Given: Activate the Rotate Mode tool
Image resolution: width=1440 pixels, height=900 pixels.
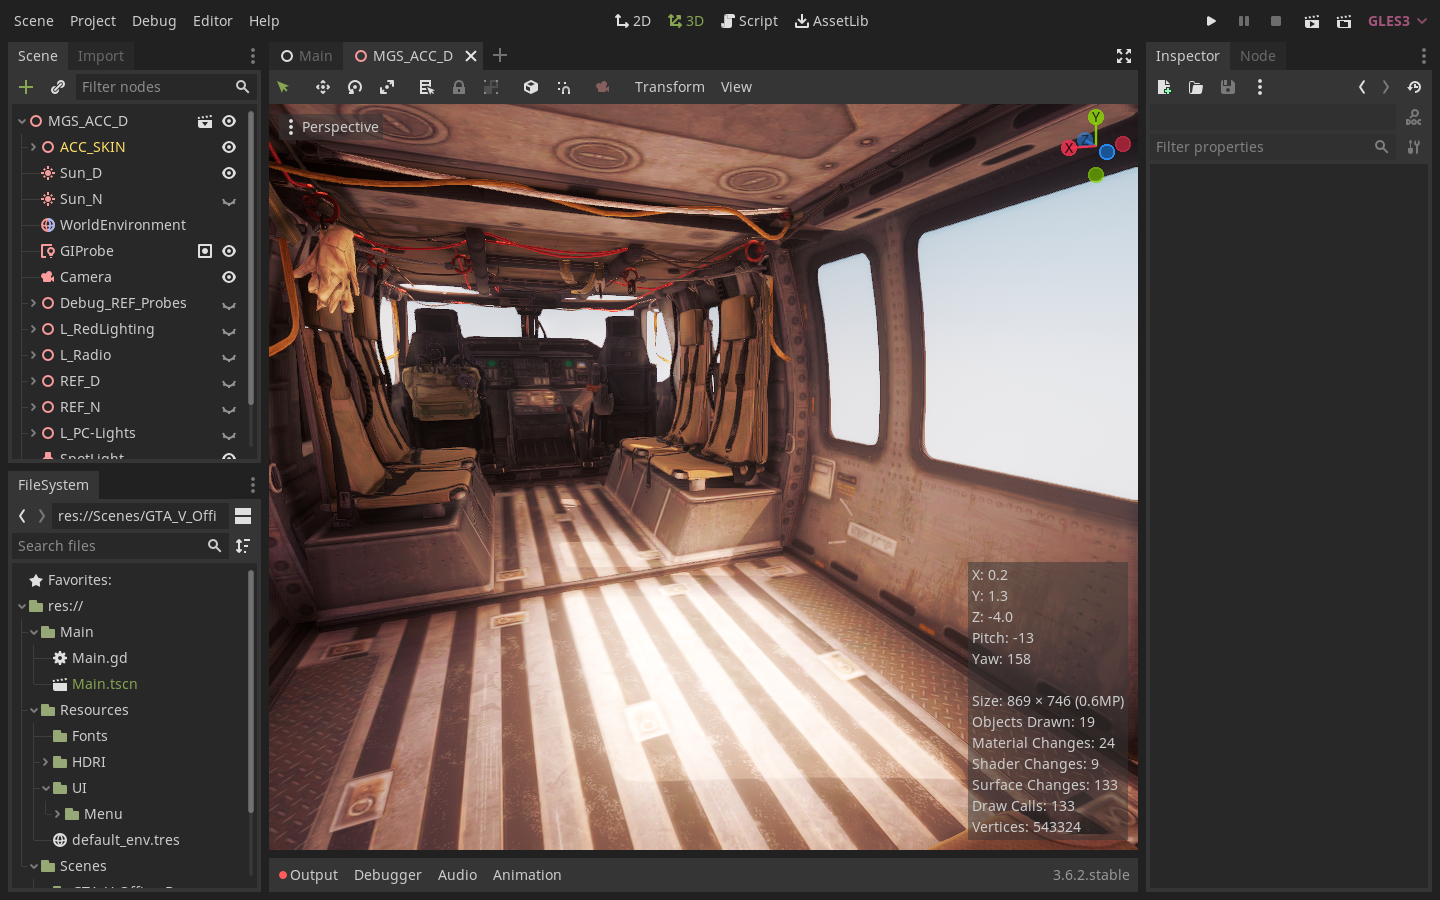Looking at the screenshot, I should [355, 87].
